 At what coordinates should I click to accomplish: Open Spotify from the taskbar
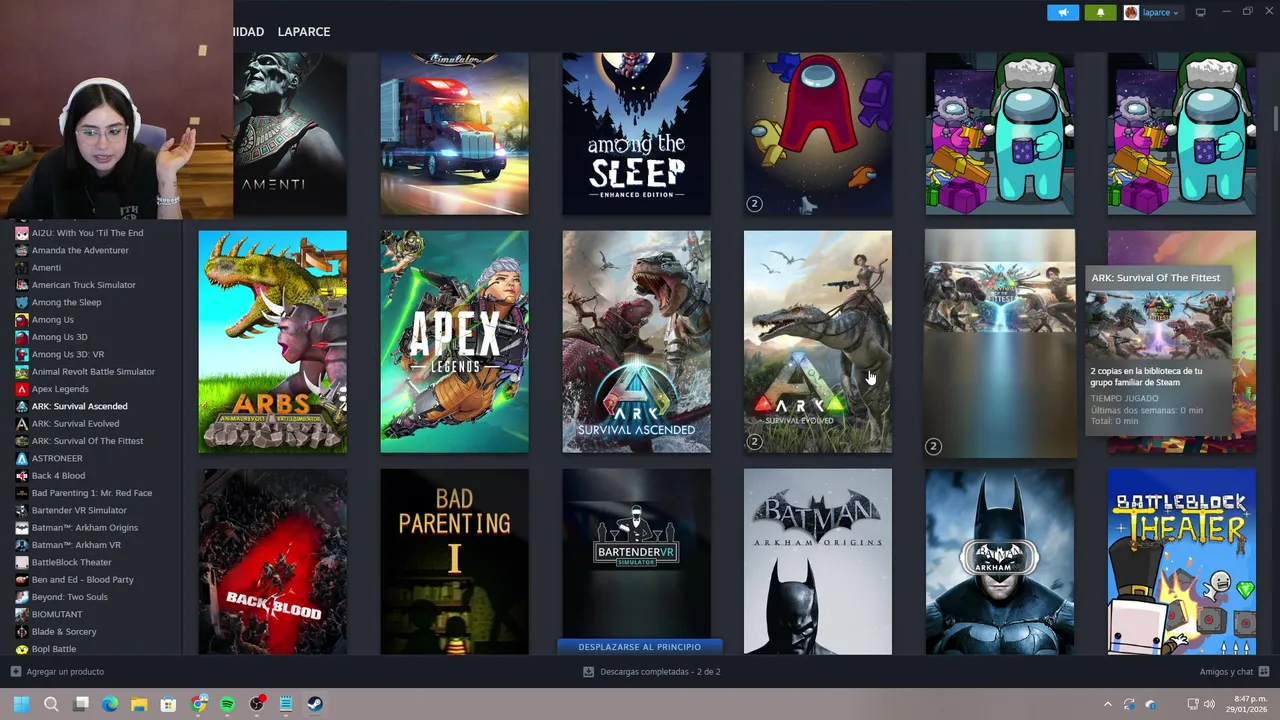227,704
